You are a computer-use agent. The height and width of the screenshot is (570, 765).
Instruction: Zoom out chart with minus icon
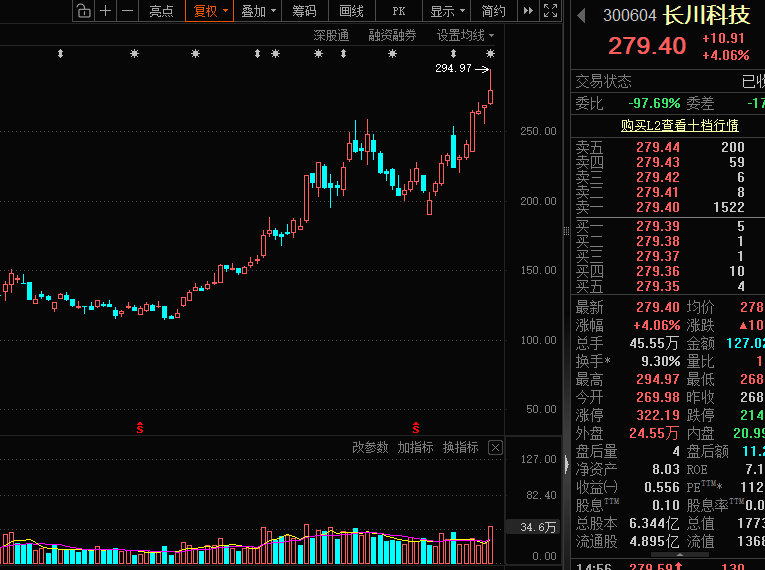point(127,11)
